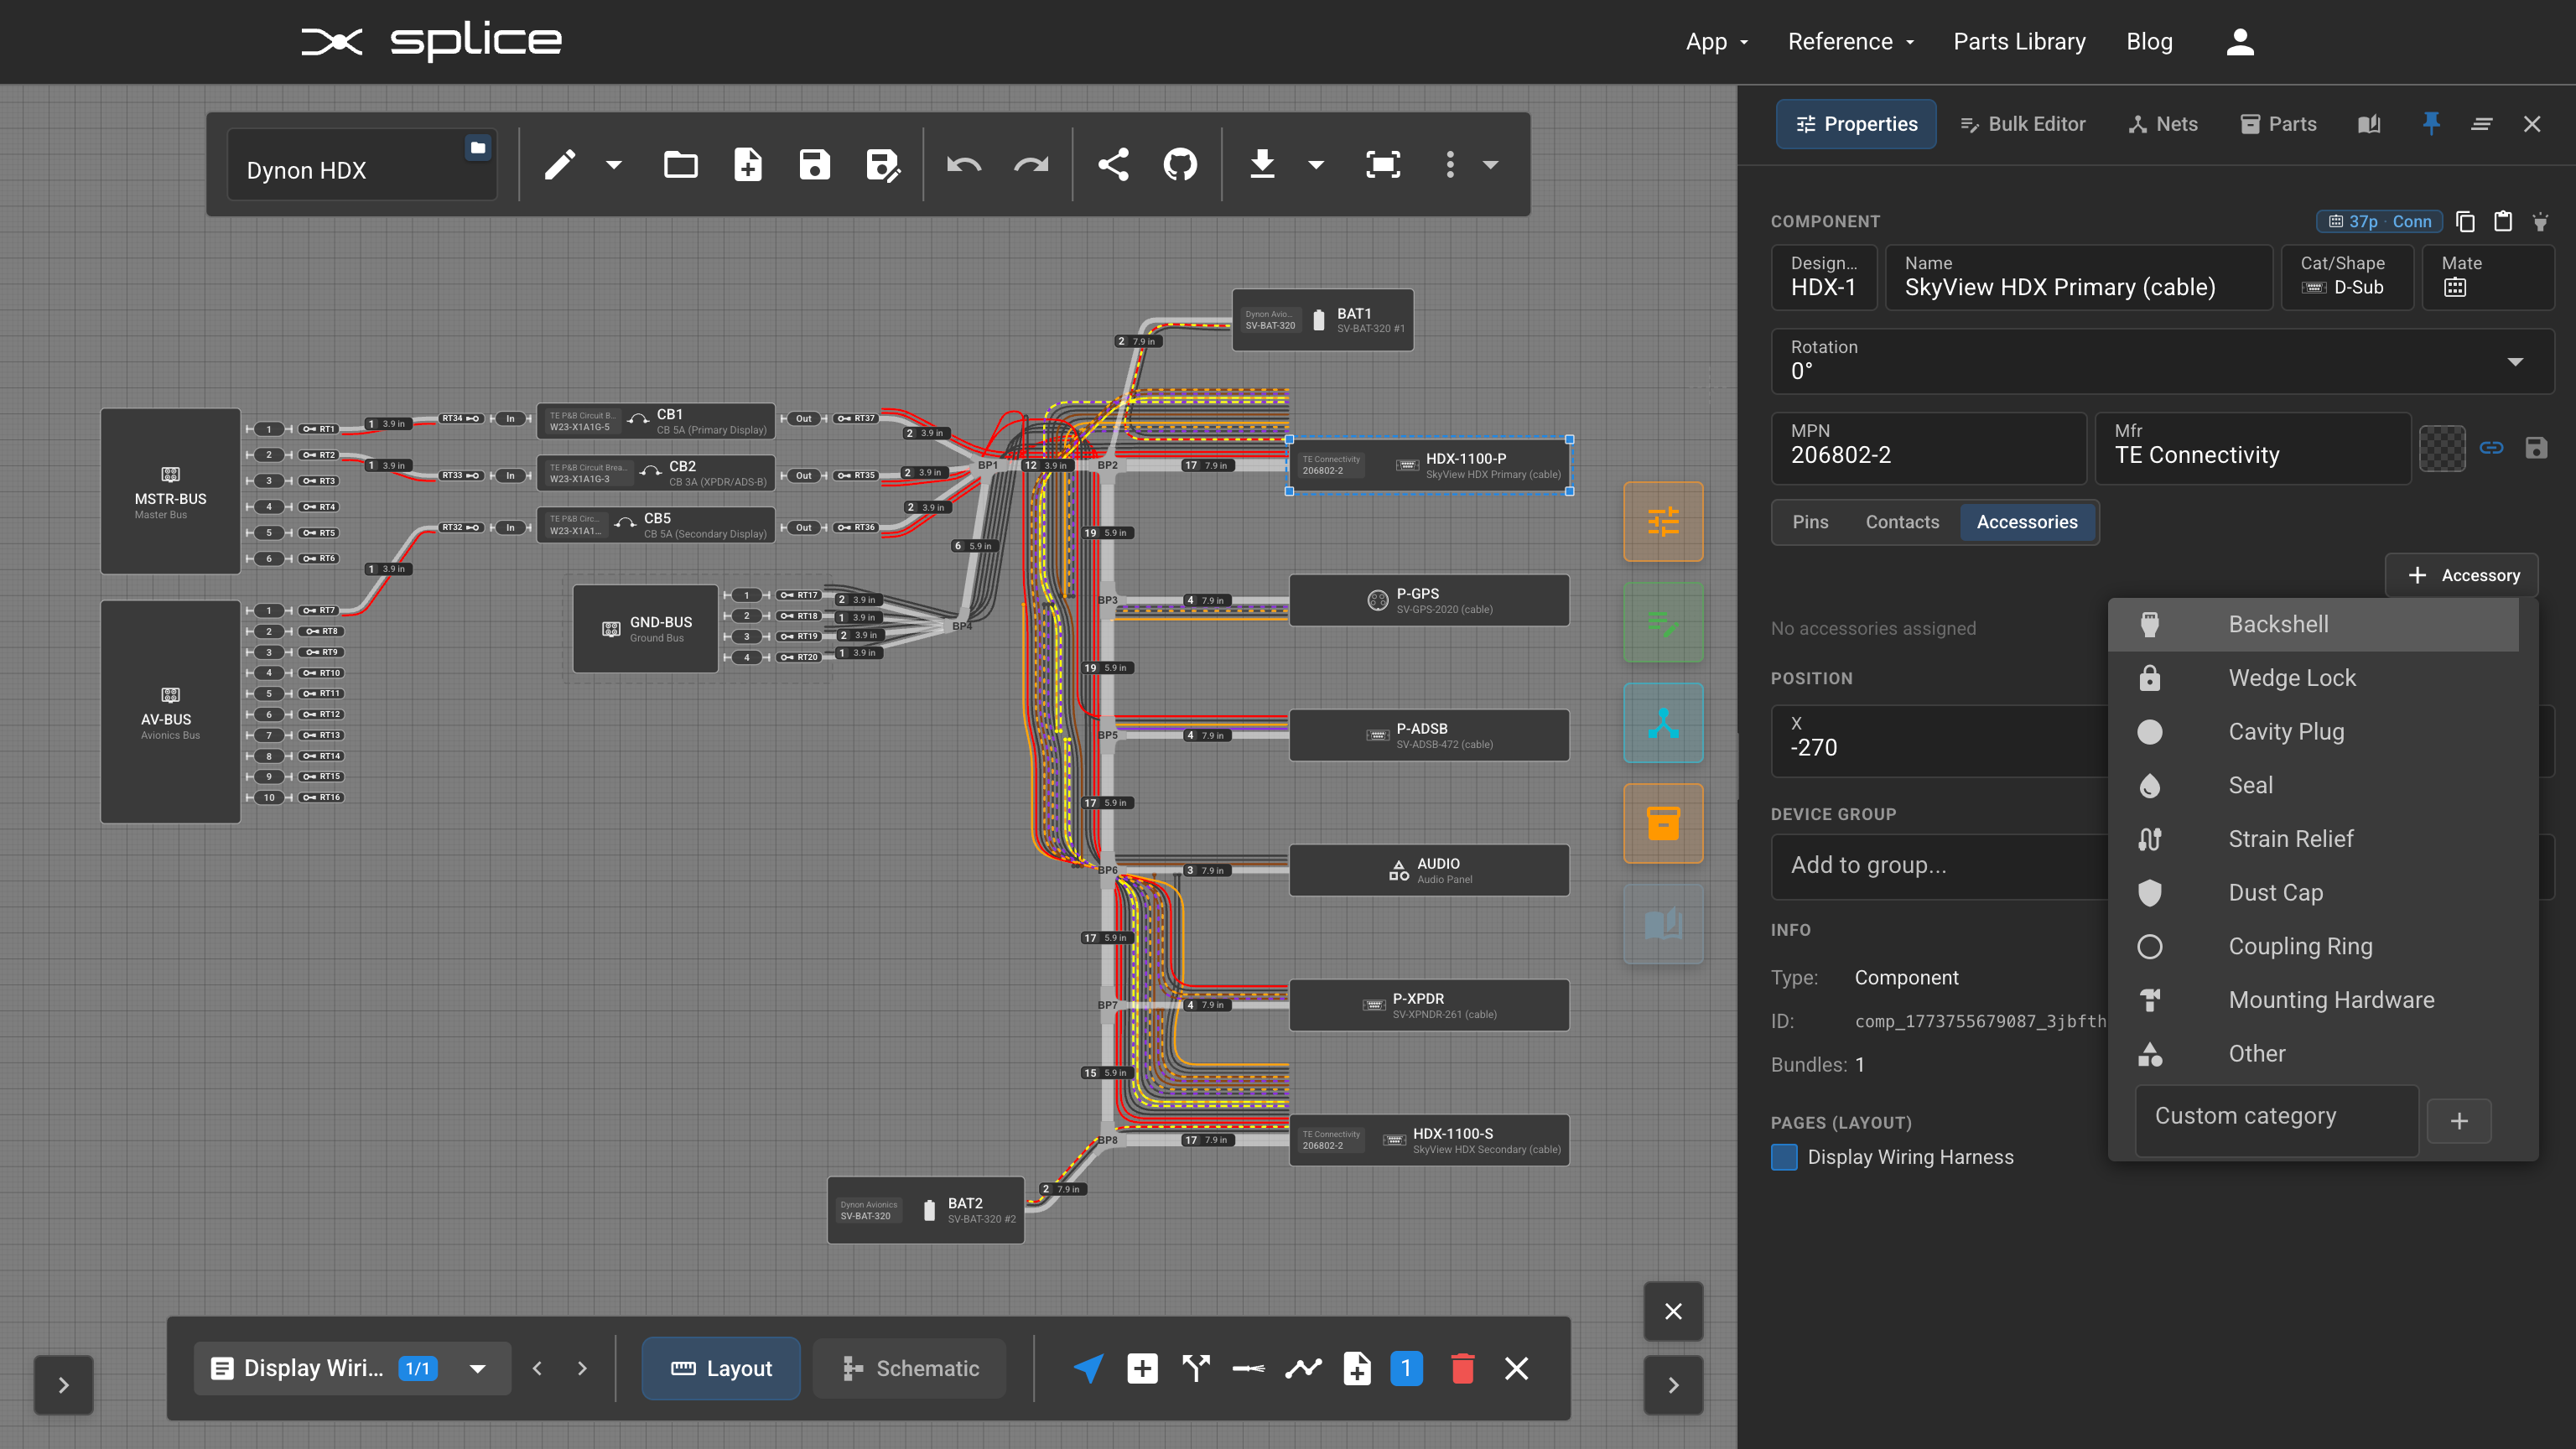Click the MPN input field
Image resolution: width=2576 pixels, height=1449 pixels.
point(1928,448)
